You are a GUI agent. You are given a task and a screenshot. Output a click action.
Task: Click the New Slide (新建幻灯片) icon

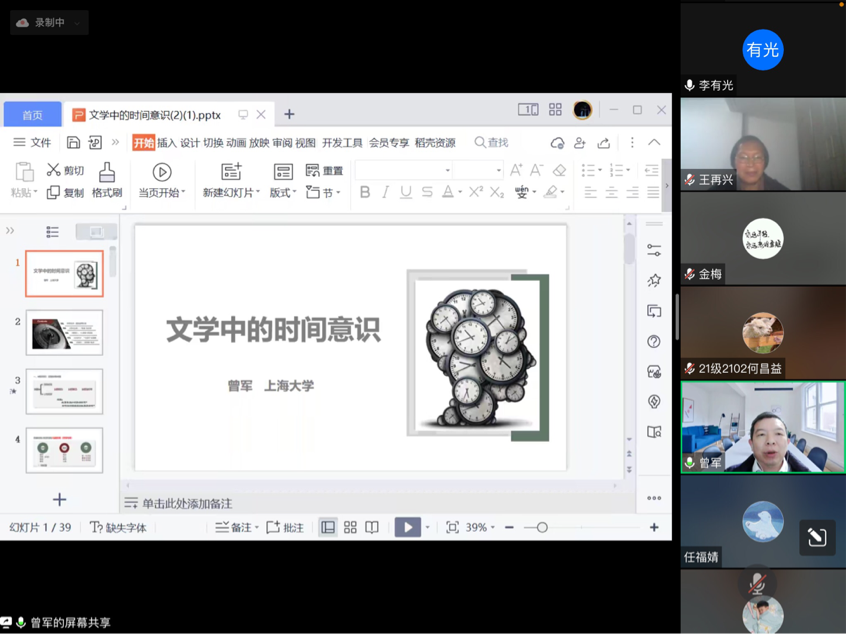pyautogui.click(x=231, y=172)
